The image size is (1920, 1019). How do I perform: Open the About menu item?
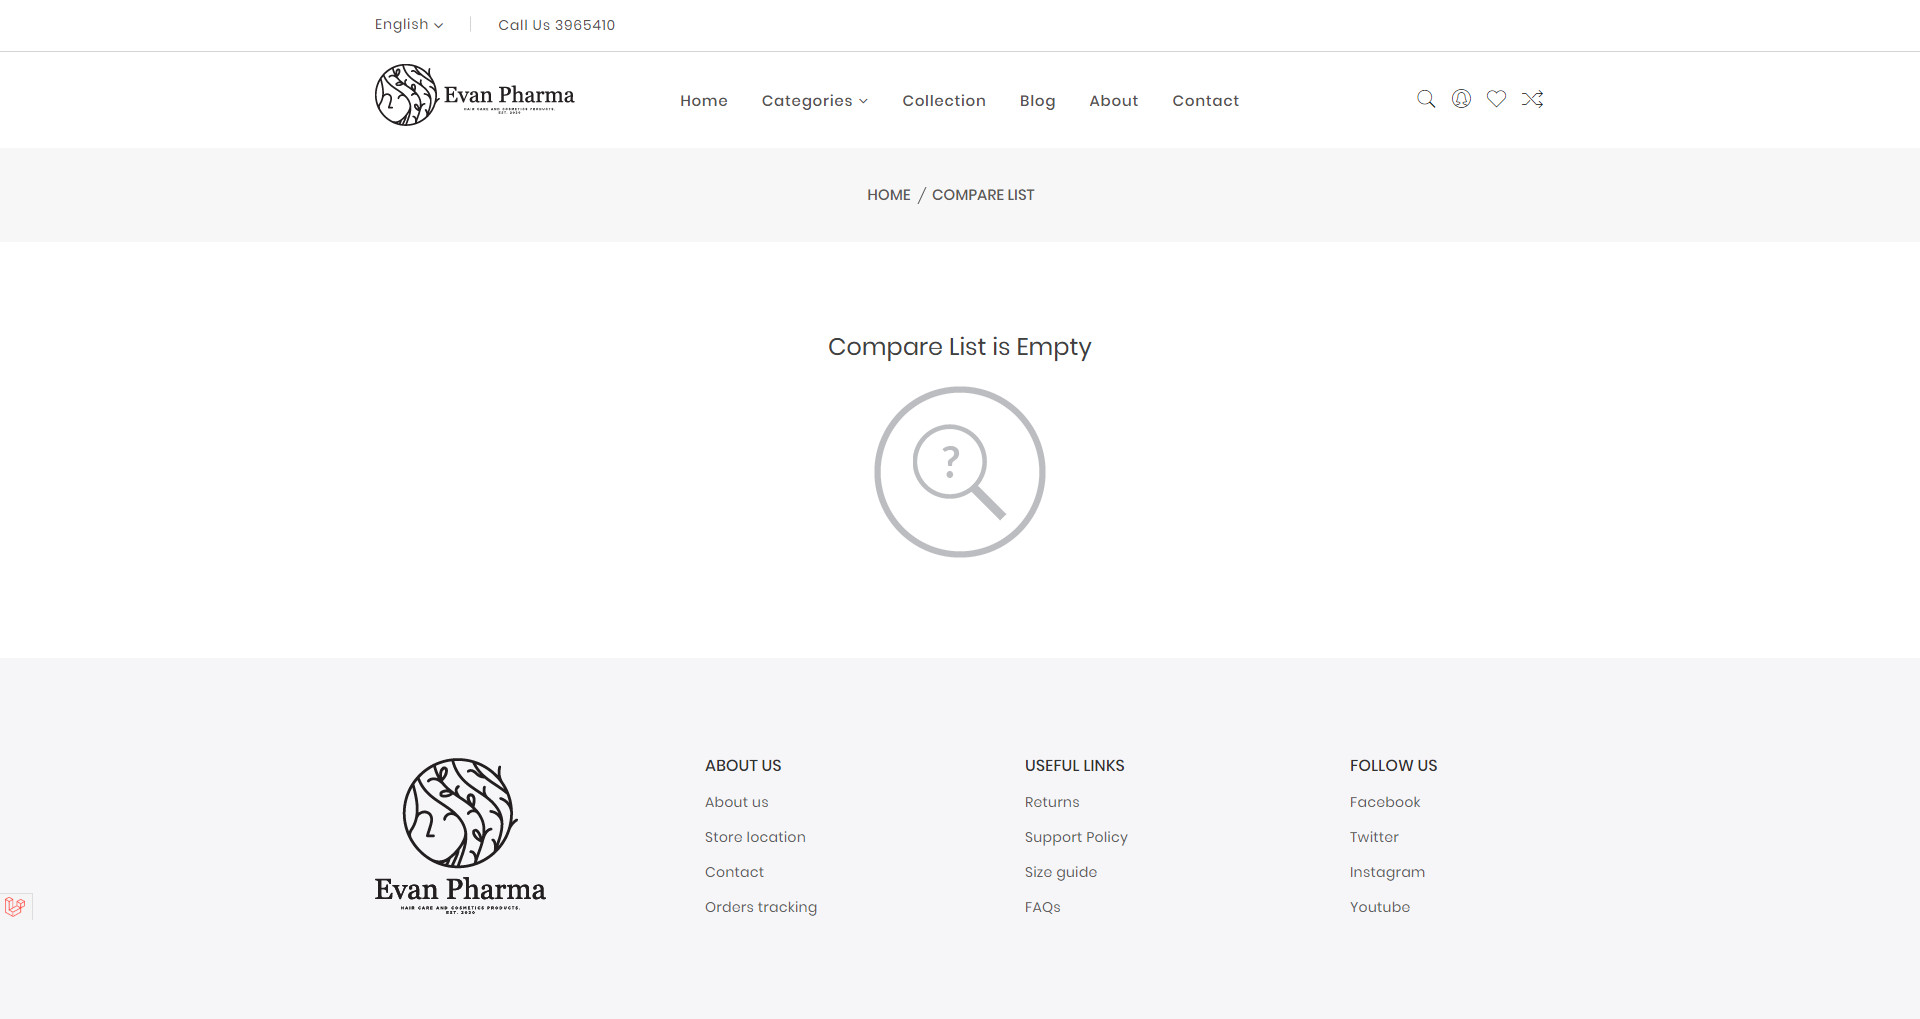point(1114,101)
